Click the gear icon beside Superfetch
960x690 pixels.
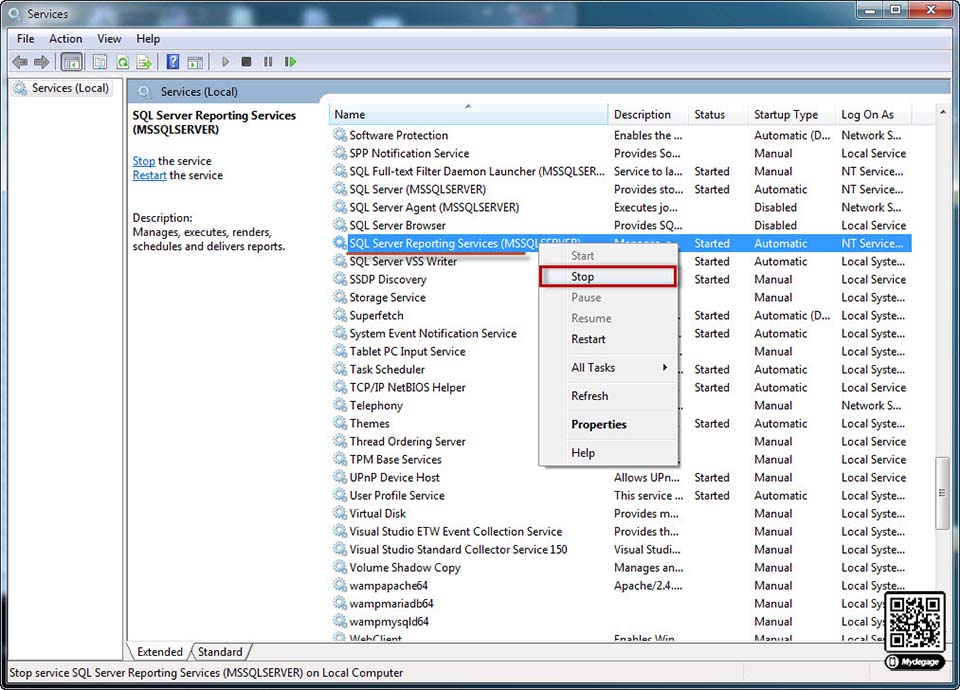click(x=339, y=315)
